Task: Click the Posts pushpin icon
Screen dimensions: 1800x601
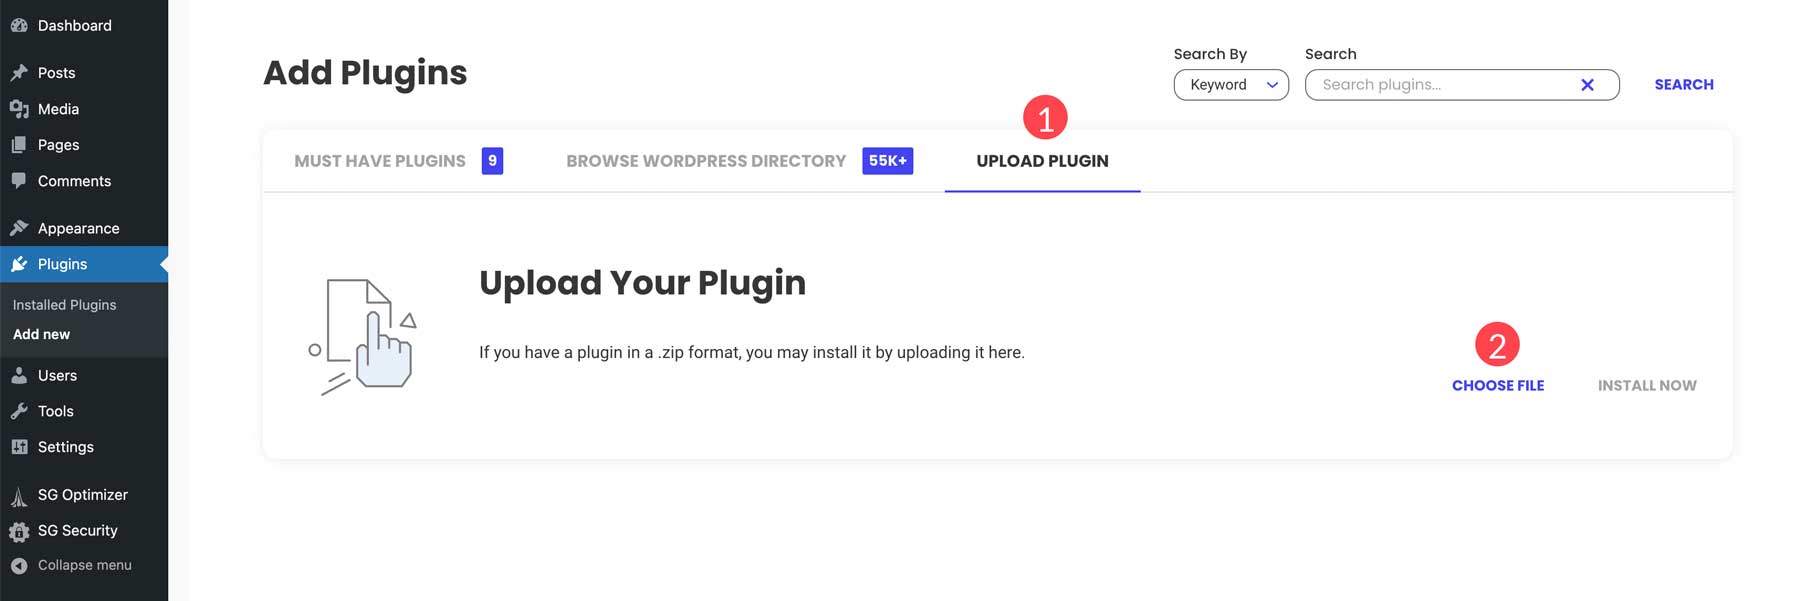Action: pos(19,73)
